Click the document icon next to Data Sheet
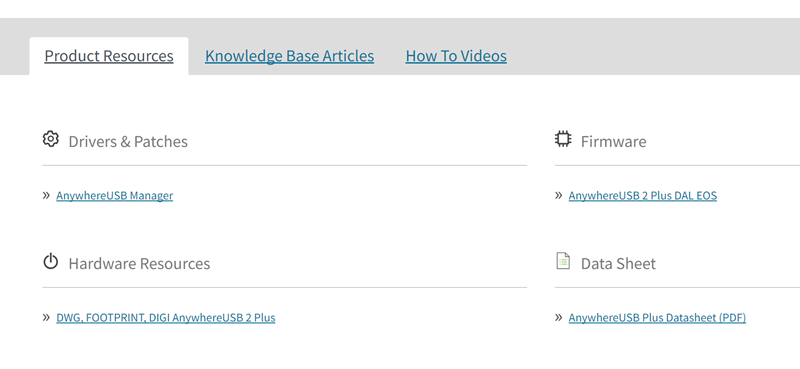This screenshot has width=800, height=369. click(x=563, y=261)
